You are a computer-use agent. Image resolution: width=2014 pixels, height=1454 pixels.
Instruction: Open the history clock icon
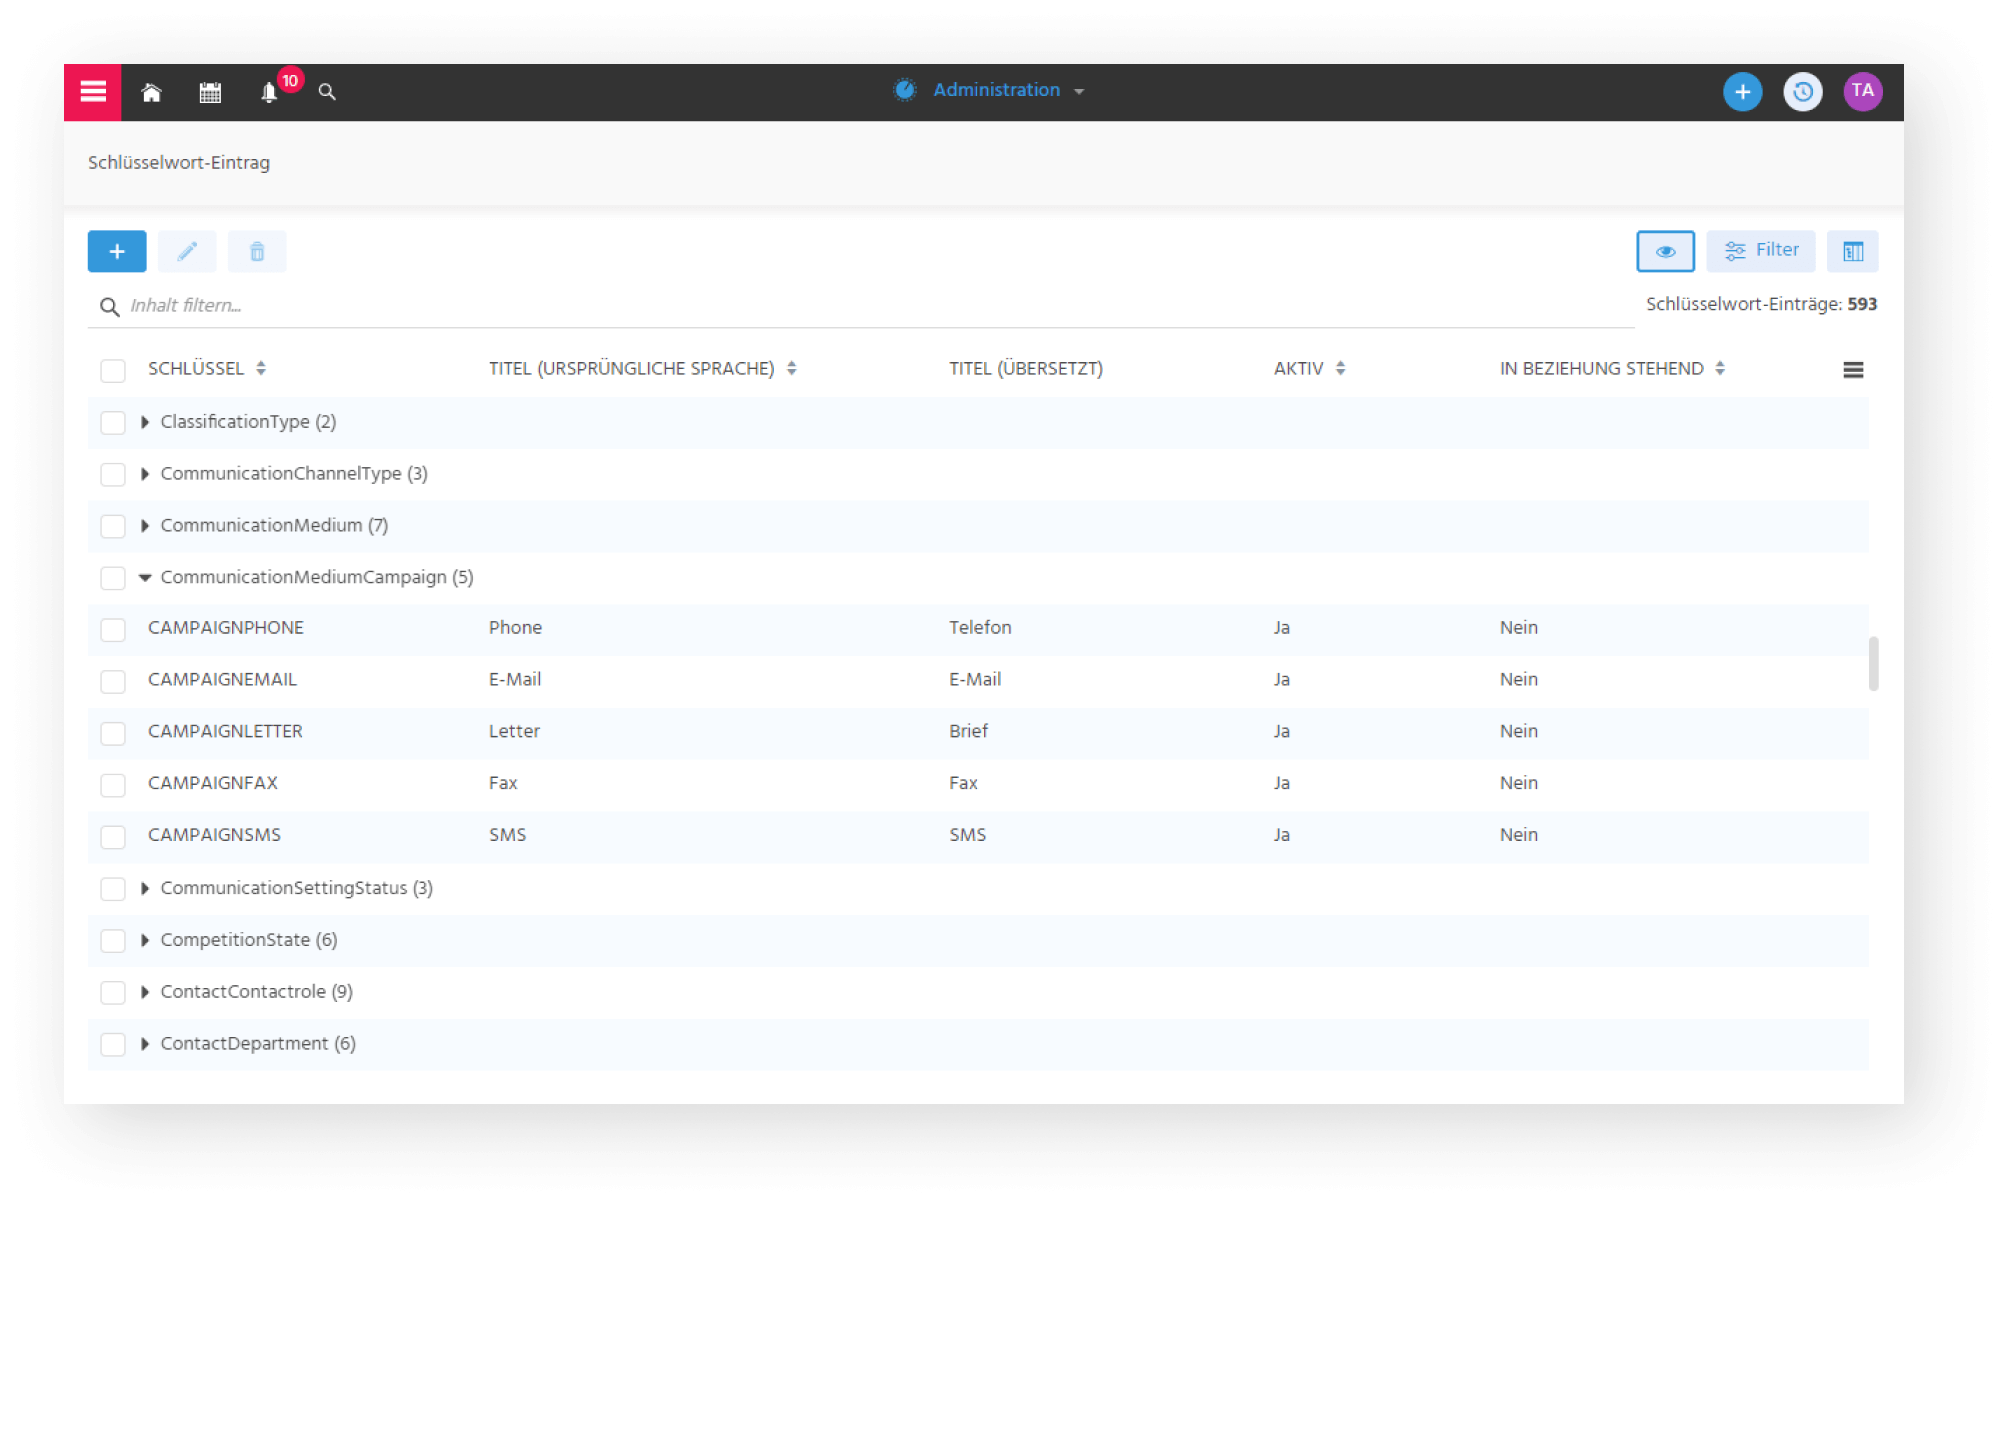coord(1802,92)
